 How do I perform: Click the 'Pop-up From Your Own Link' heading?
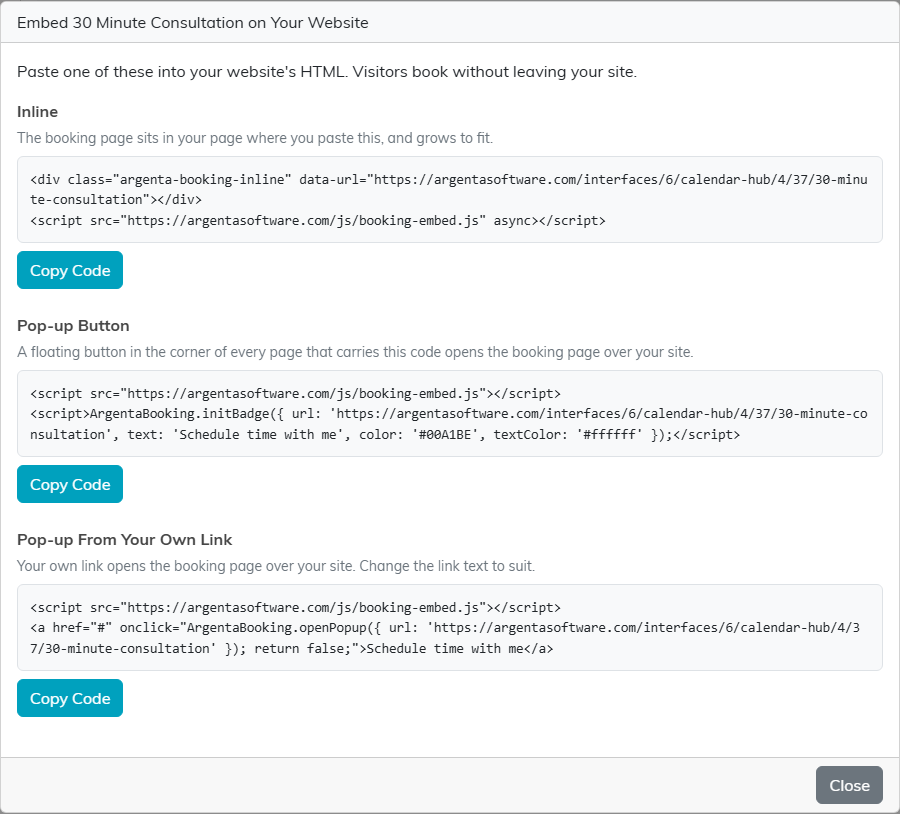point(125,540)
